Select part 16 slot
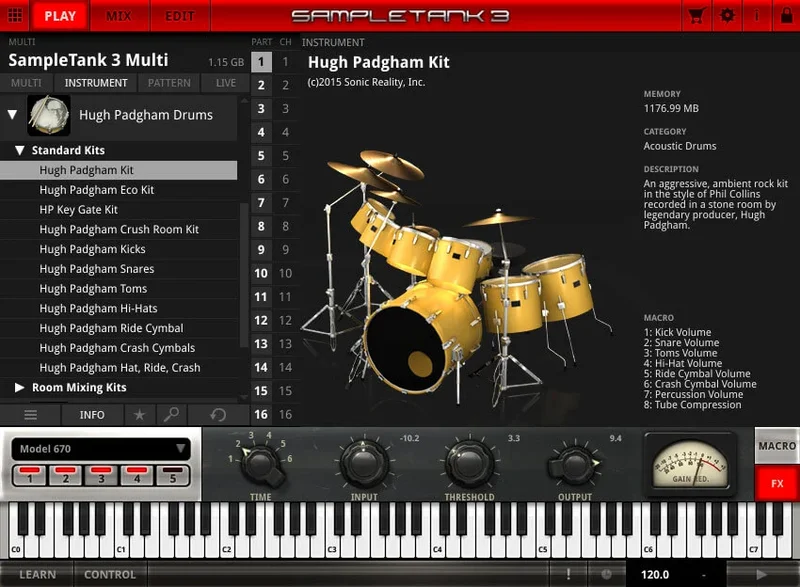Viewport: 800px width, 587px height. (x=261, y=414)
